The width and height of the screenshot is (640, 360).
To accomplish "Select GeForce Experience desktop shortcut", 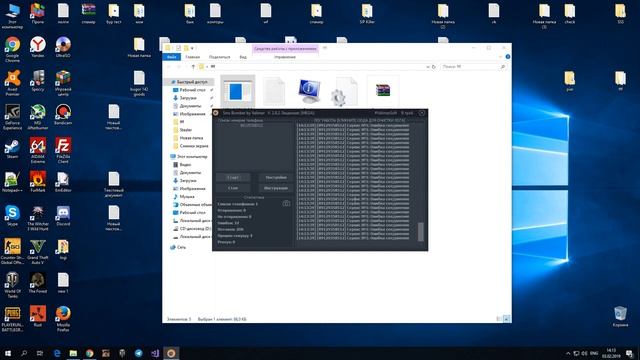I will [12, 117].
